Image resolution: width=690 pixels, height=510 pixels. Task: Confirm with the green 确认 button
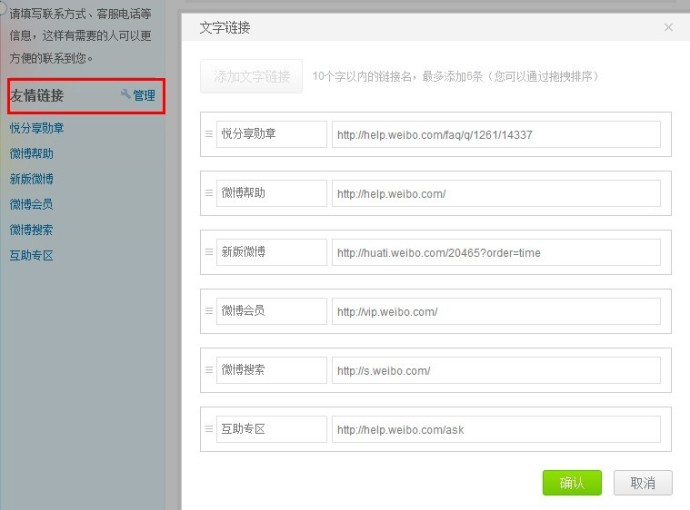(572, 483)
